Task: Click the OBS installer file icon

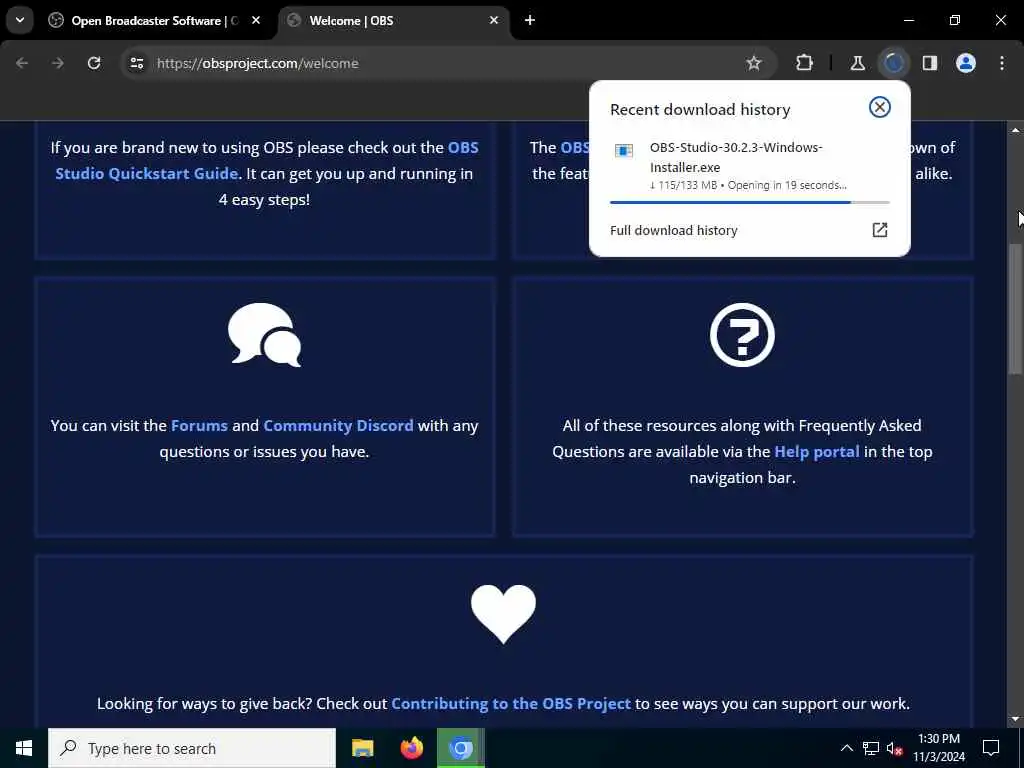Action: pyautogui.click(x=624, y=151)
